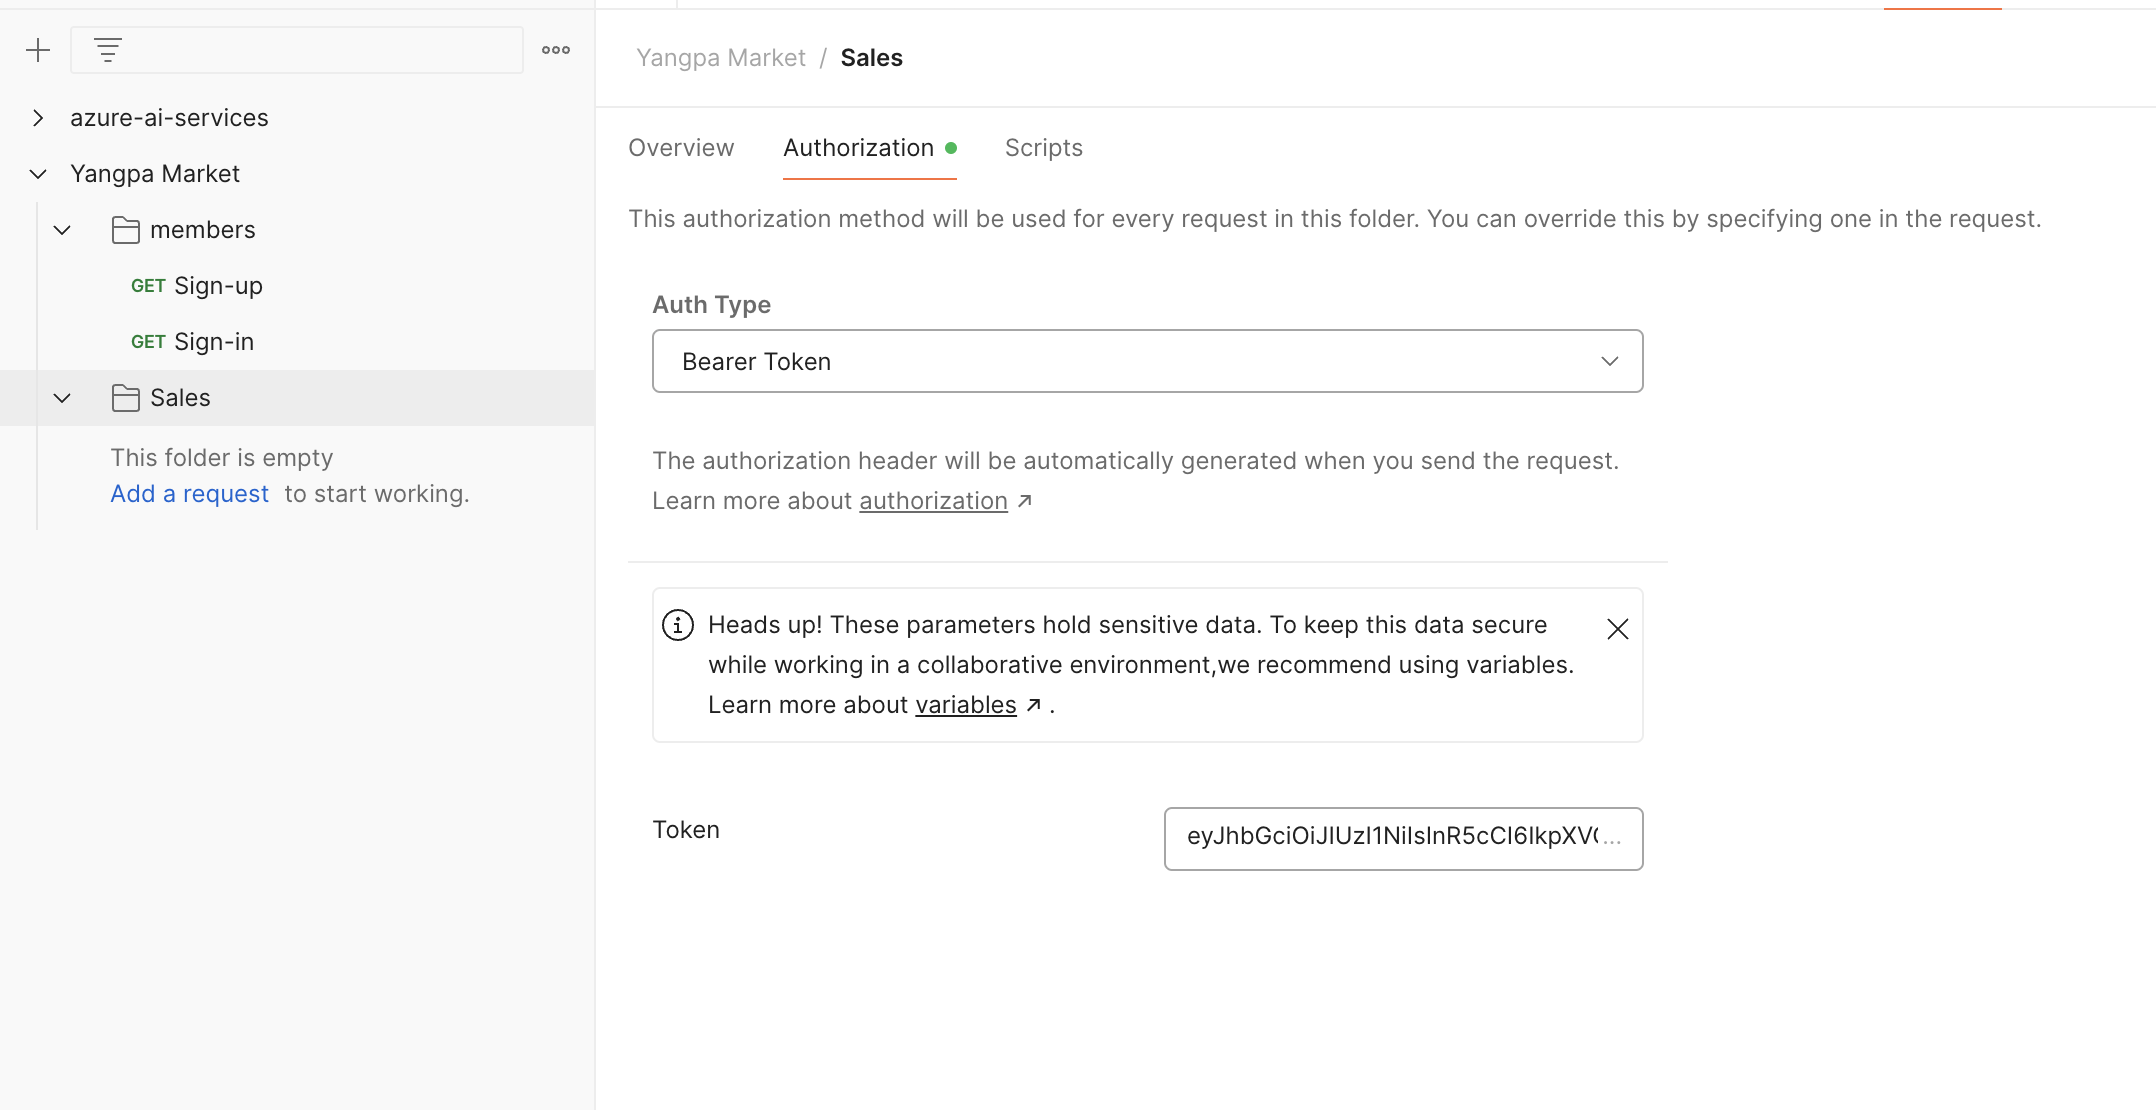Open the three-dot more options menu
Screen dimensions: 2156x1110
556,50
